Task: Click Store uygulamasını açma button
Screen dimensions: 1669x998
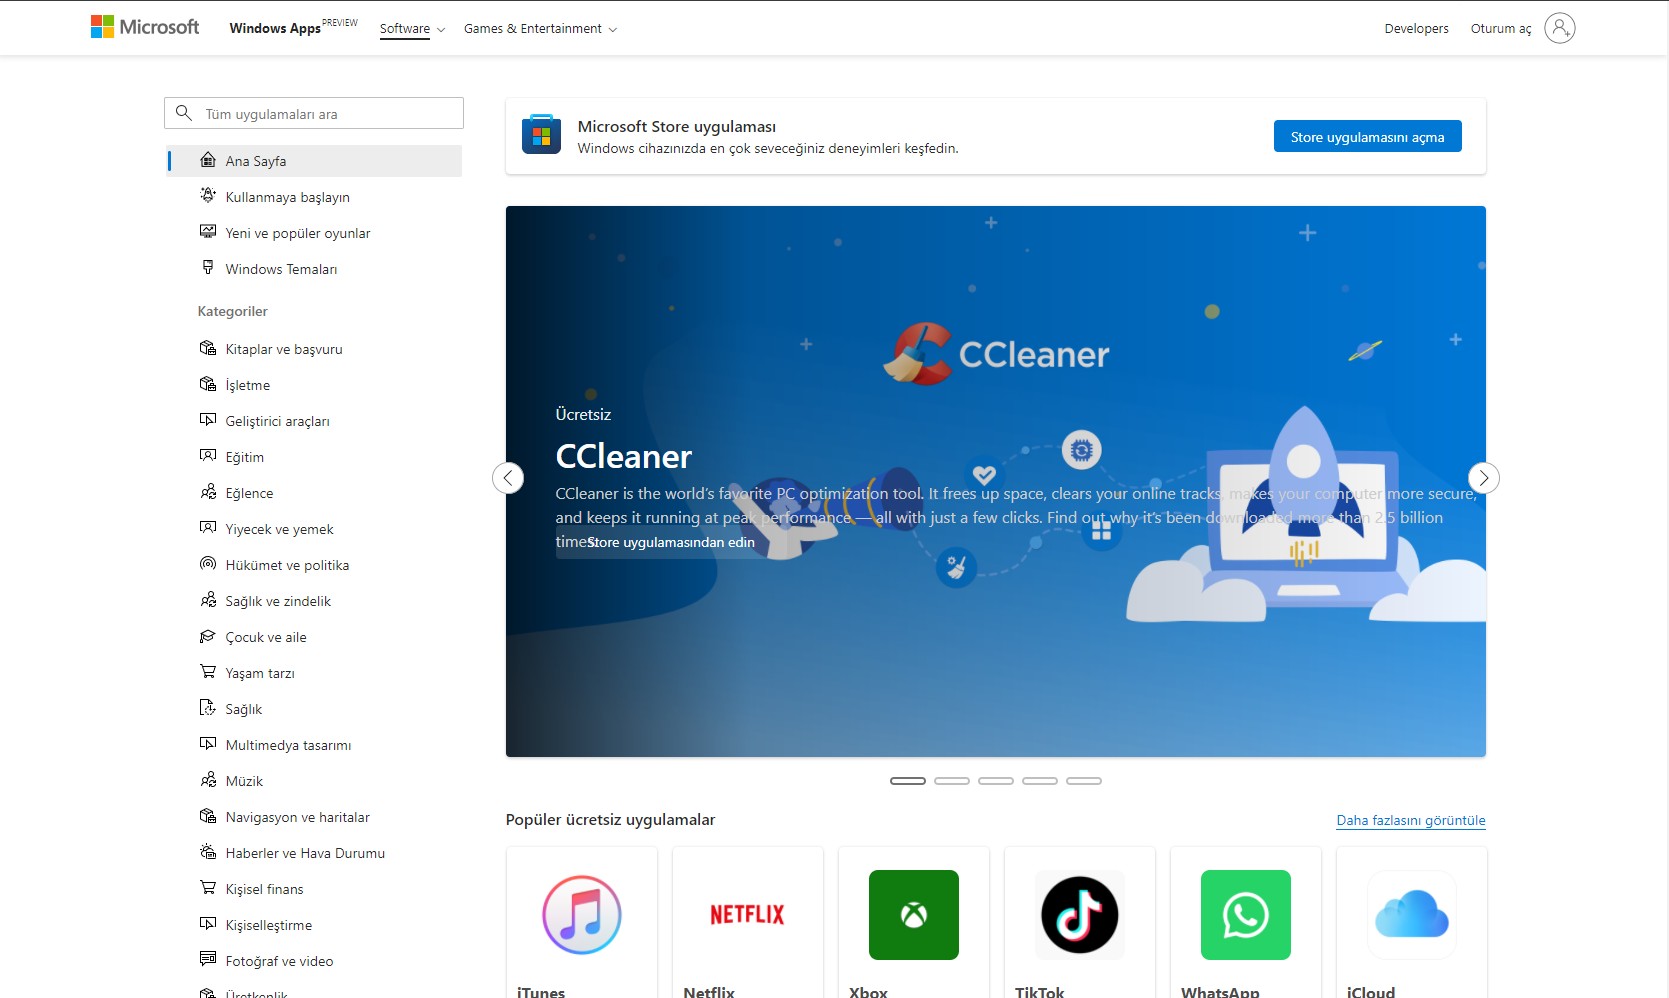Action: 1368,137
